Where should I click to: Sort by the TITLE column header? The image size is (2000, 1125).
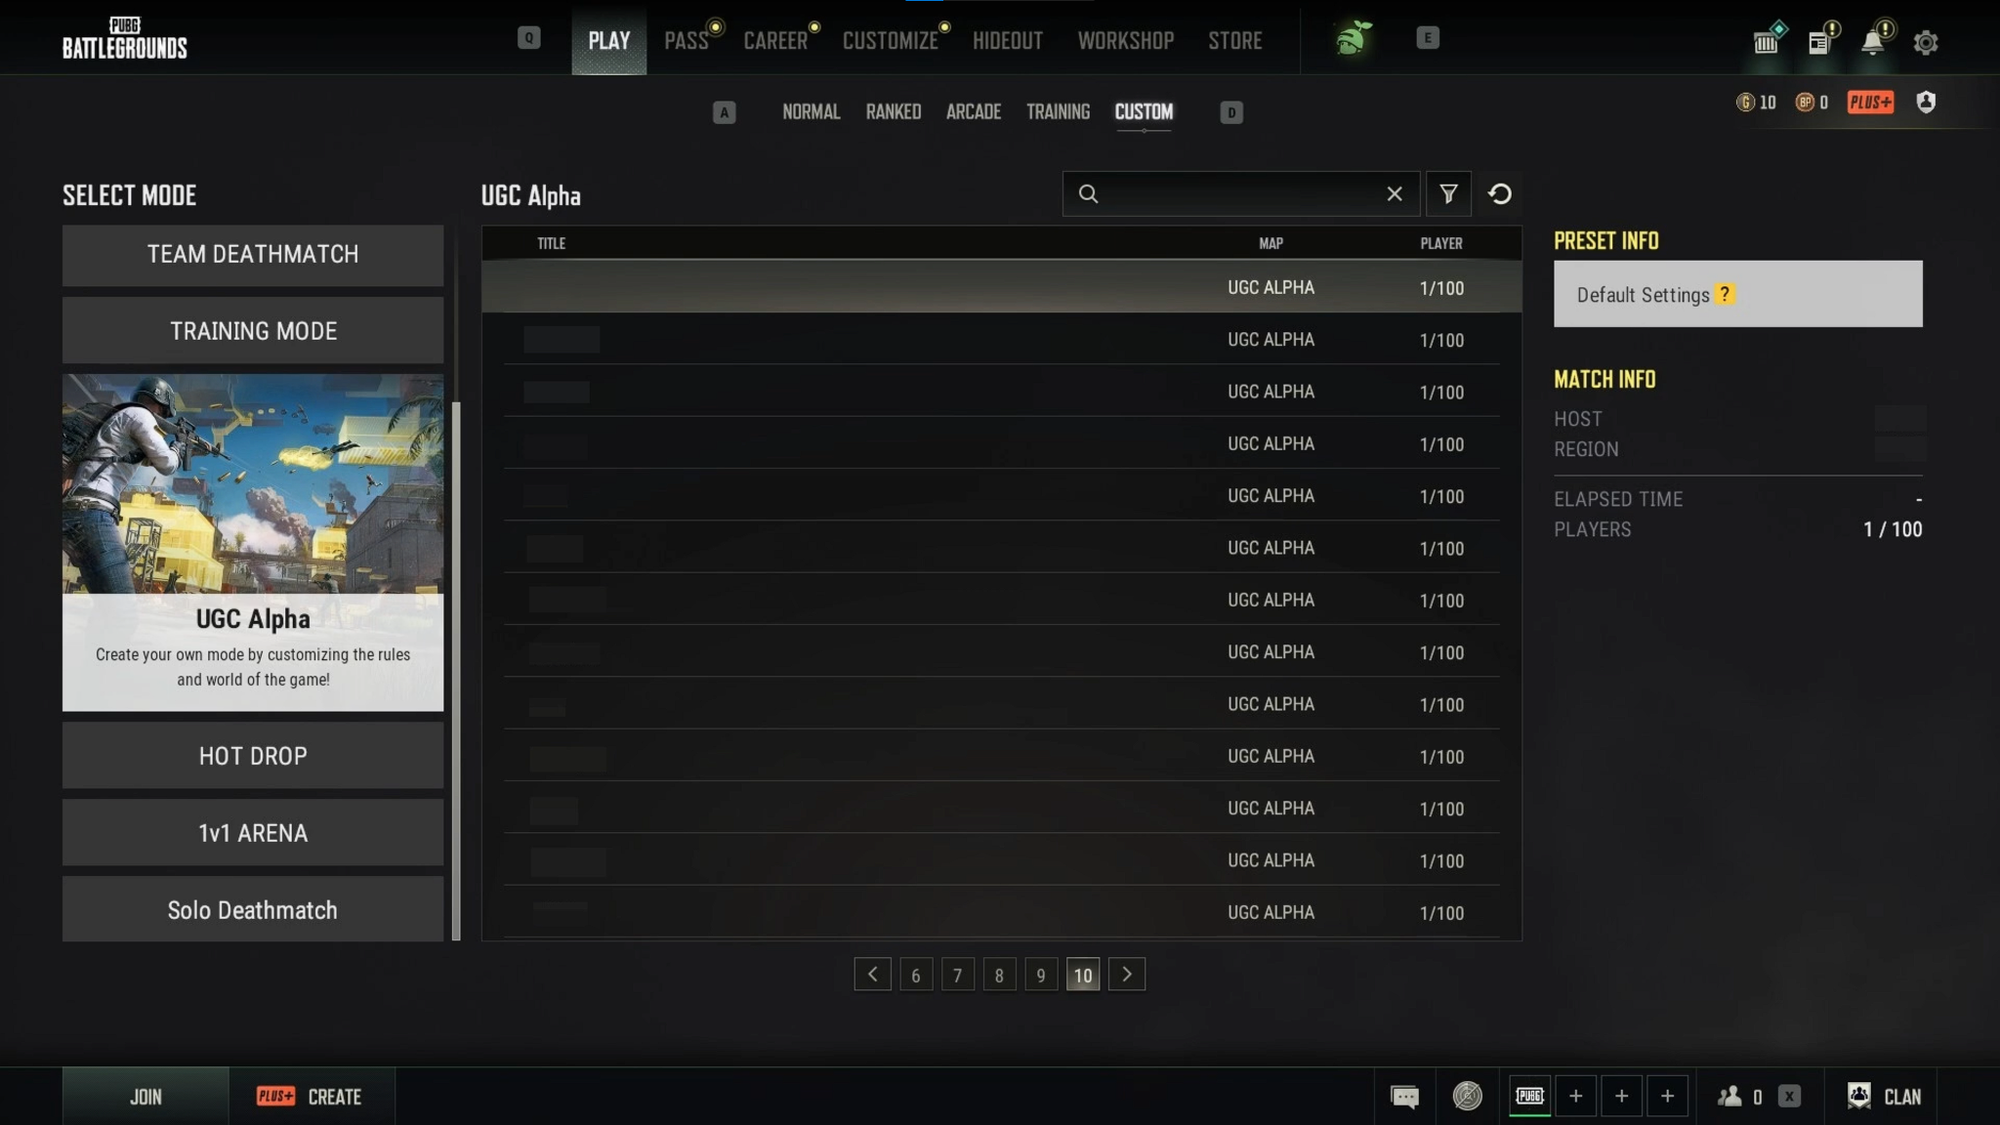551,243
